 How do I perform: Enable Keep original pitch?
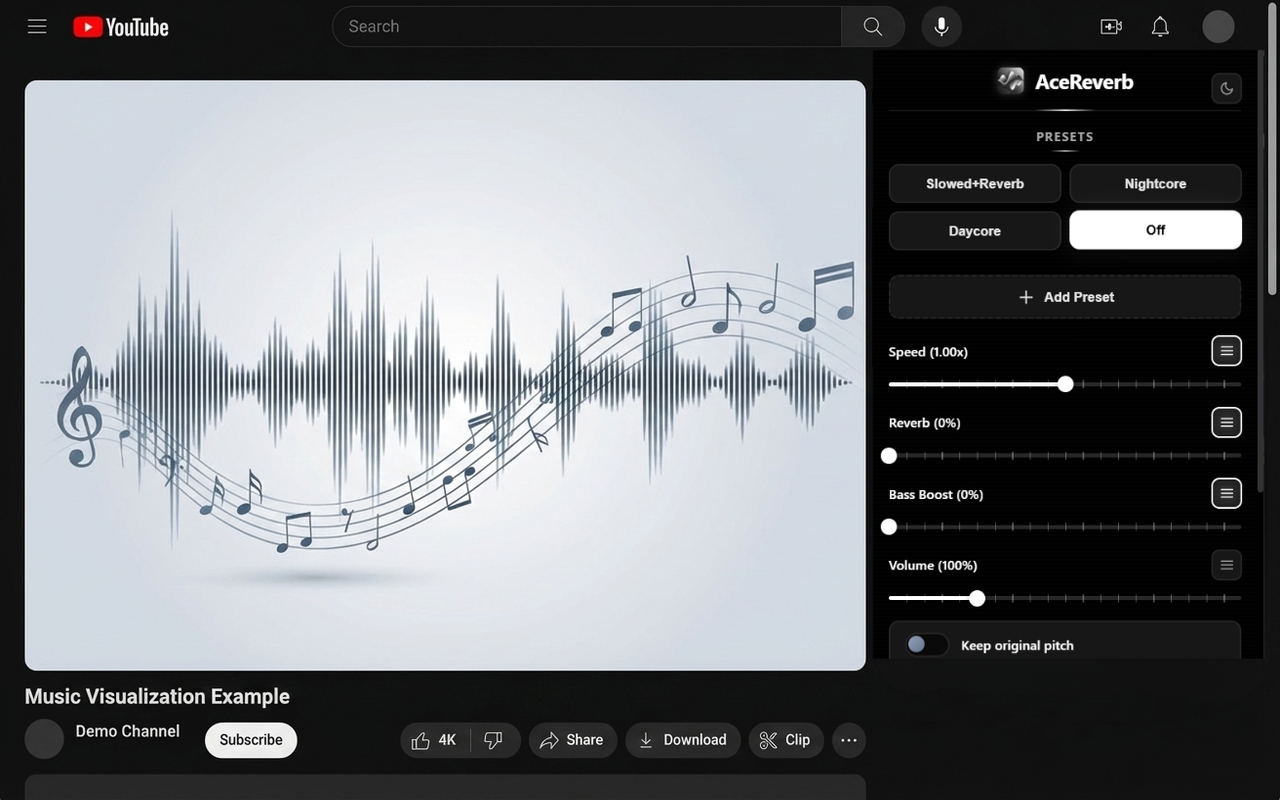925,644
